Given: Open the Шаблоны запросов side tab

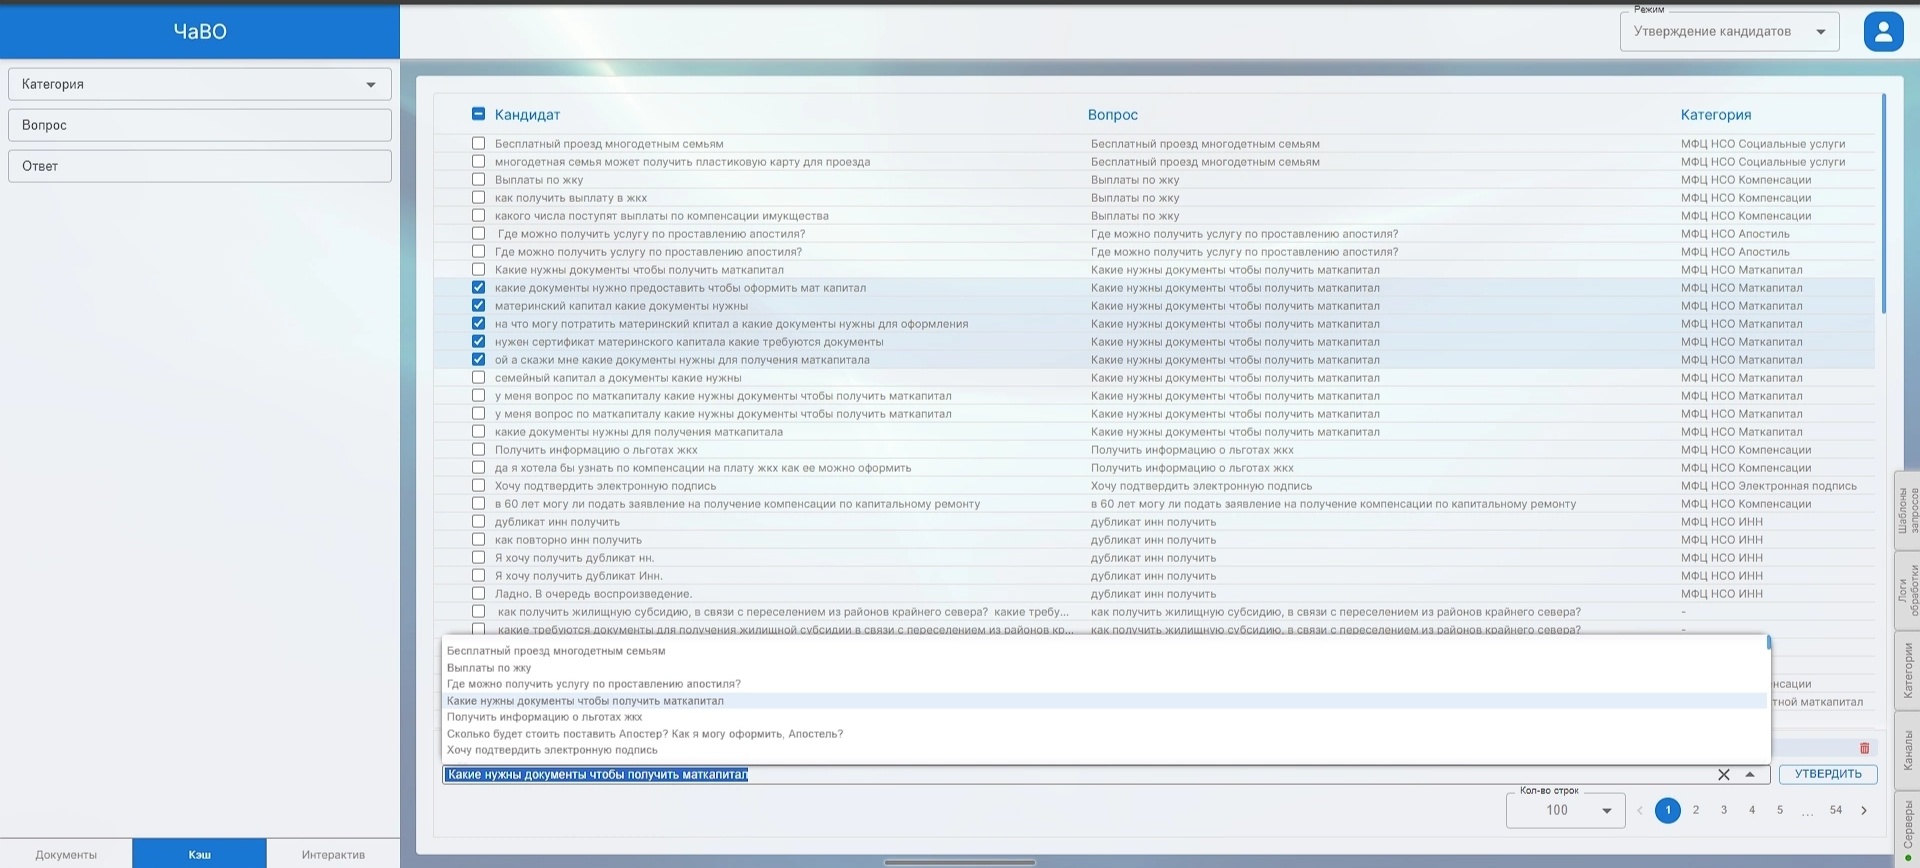Looking at the screenshot, I should click(1908, 510).
